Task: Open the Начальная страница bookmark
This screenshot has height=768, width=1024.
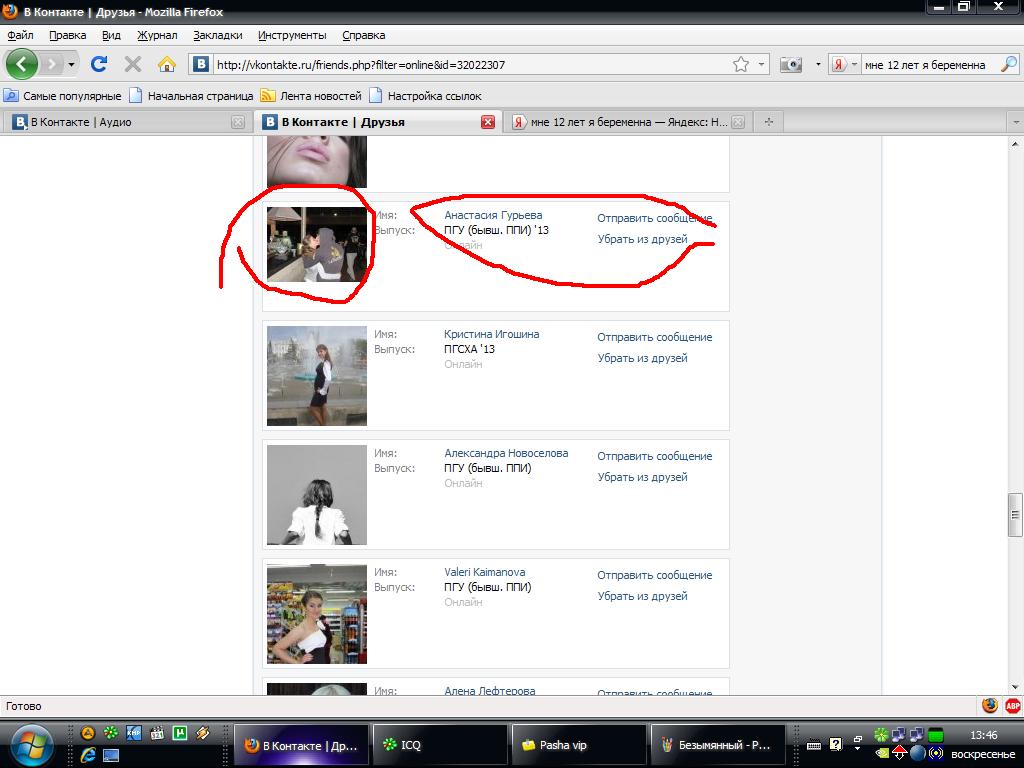Action: tap(191, 96)
